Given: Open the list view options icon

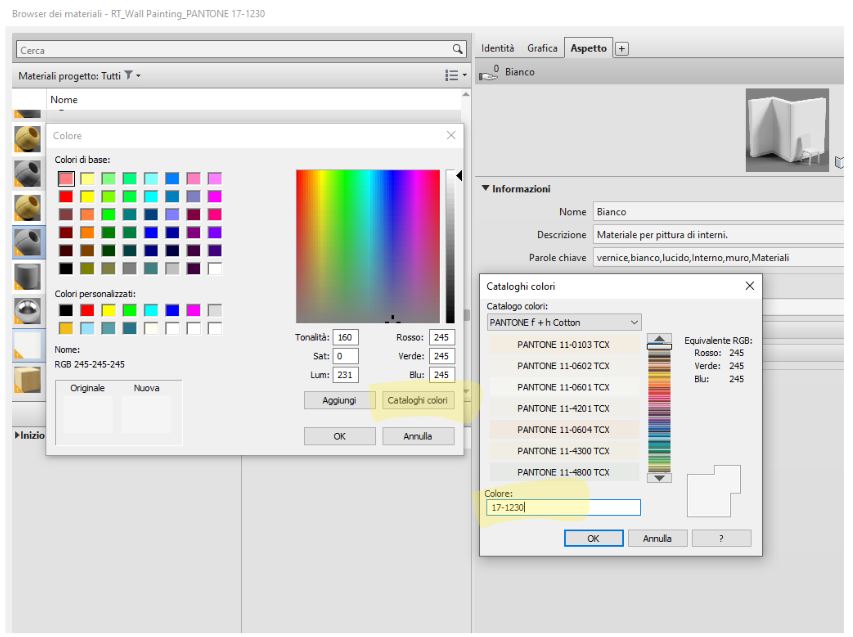Looking at the screenshot, I should coord(452,75).
